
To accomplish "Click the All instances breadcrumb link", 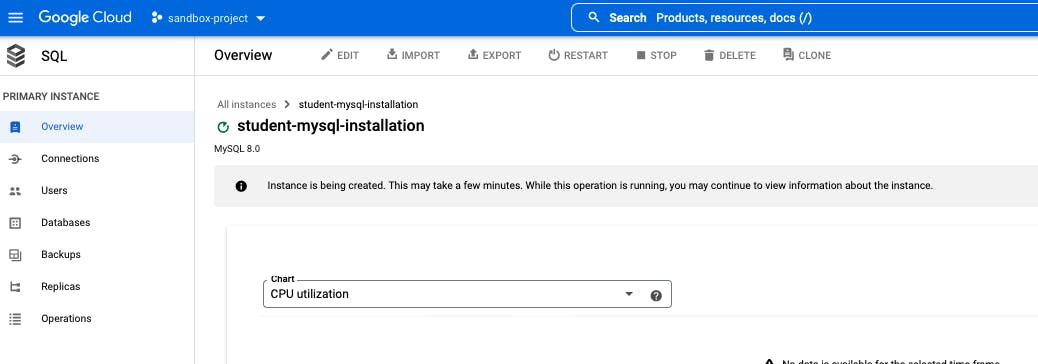I will (x=246, y=105).
